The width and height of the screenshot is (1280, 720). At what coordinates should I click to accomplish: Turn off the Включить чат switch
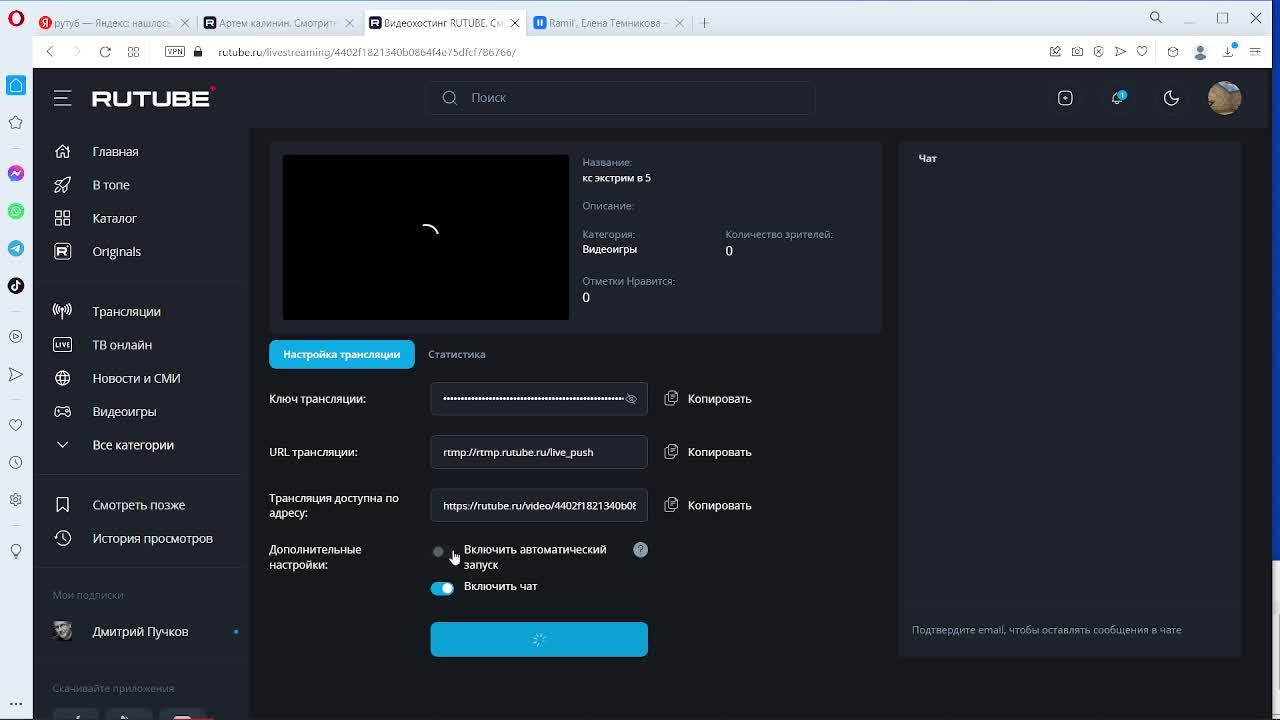pyautogui.click(x=442, y=588)
